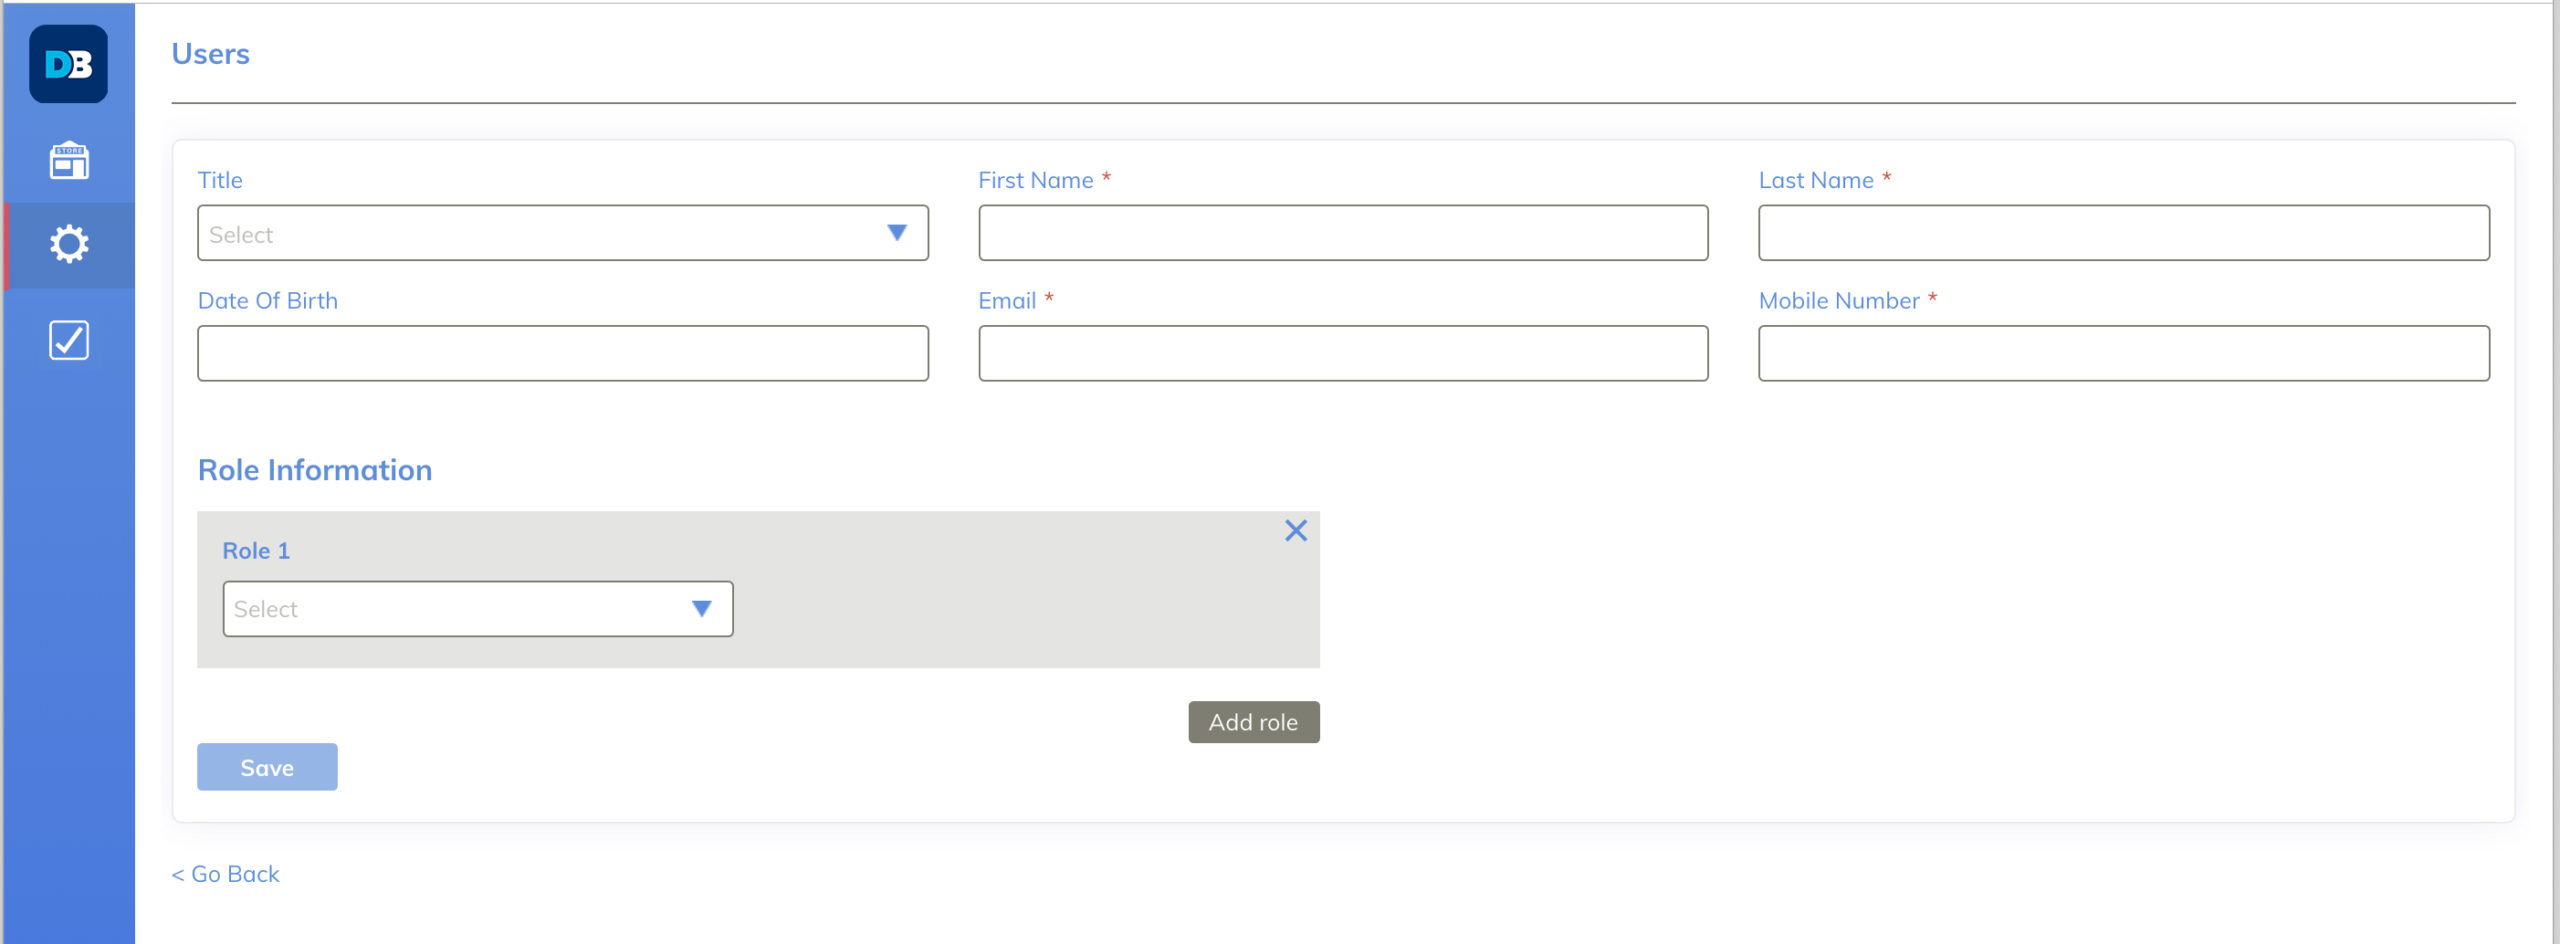Image resolution: width=2560 pixels, height=944 pixels.
Task: Focus the First Name input field
Action: point(1342,233)
